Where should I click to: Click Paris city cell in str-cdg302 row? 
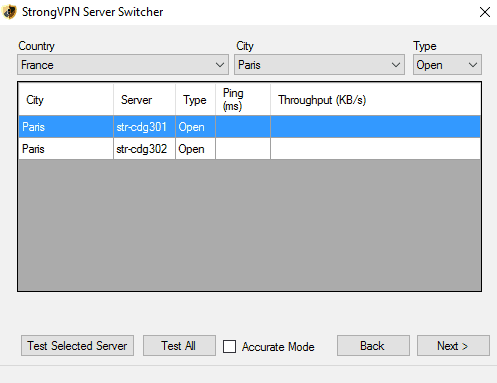point(66,149)
